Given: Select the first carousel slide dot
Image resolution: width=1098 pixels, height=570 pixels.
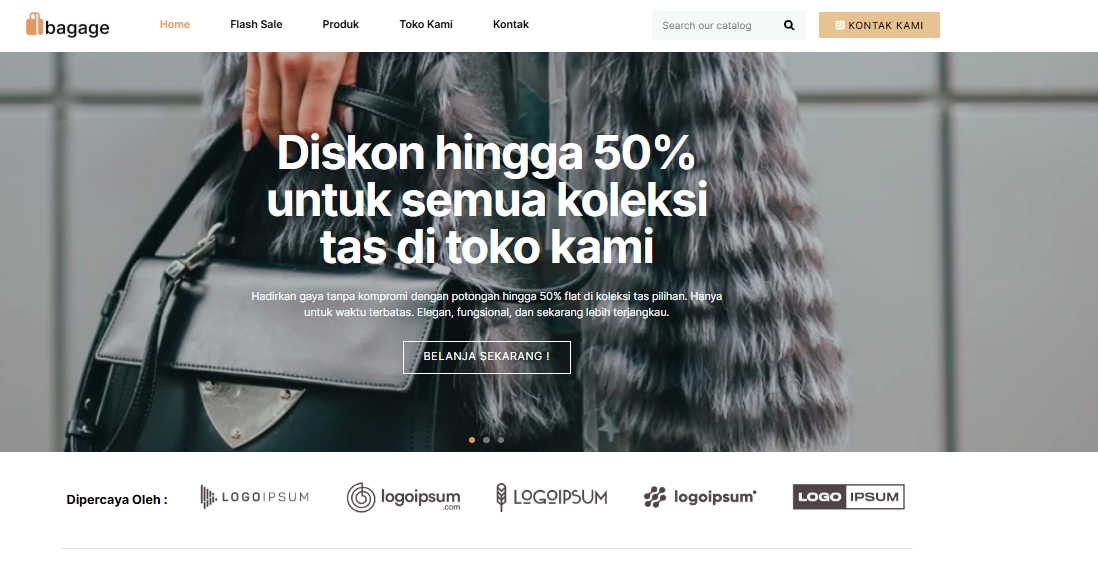Looking at the screenshot, I should (472, 440).
